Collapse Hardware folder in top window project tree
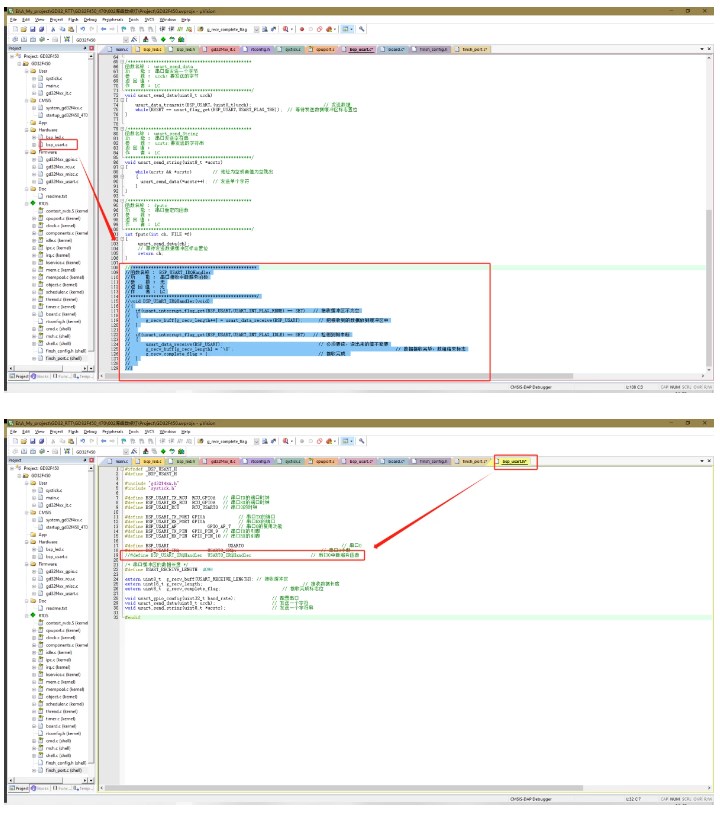Image resolution: width=720 pixels, height=814 pixels. pos(27,130)
